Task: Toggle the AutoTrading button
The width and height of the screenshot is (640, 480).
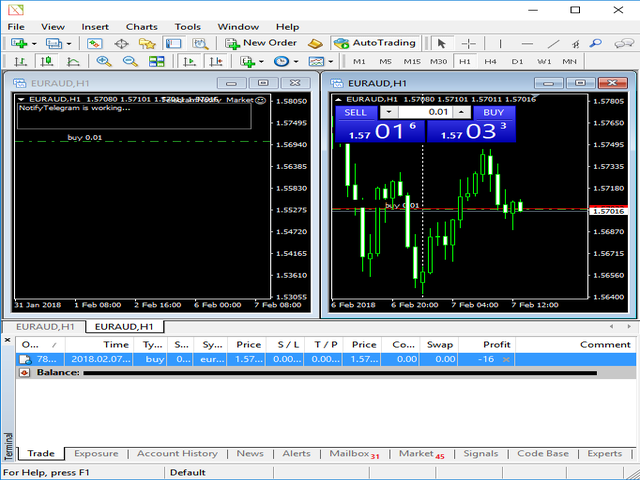Action: pos(377,43)
